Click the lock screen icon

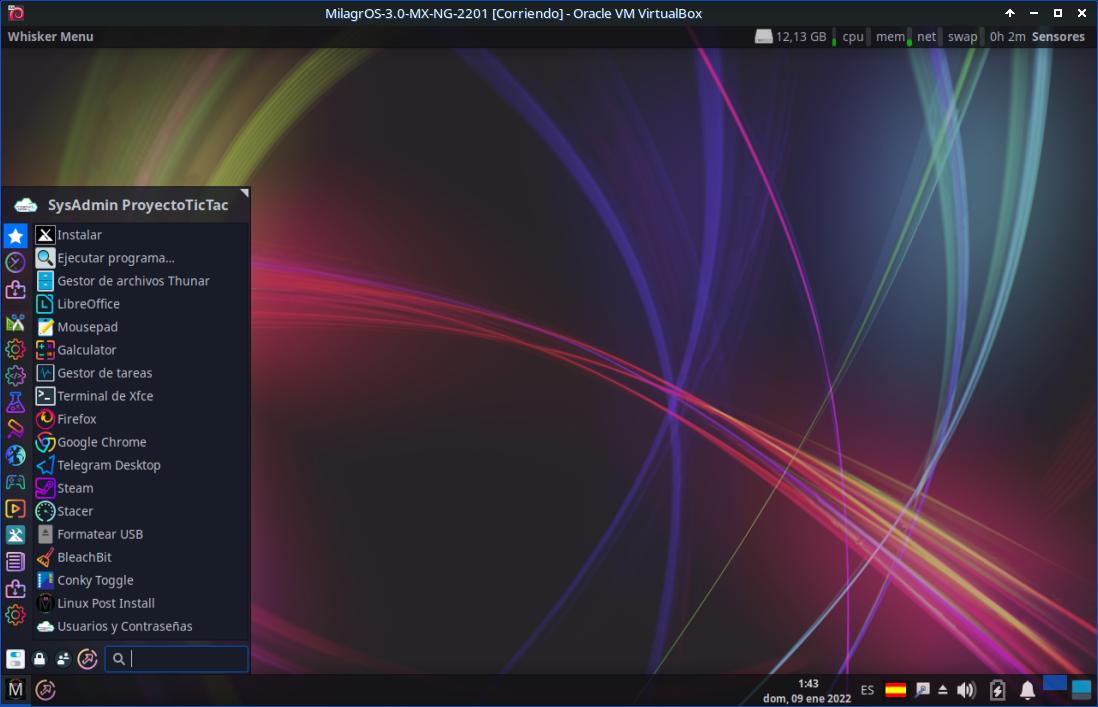[x=40, y=659]
